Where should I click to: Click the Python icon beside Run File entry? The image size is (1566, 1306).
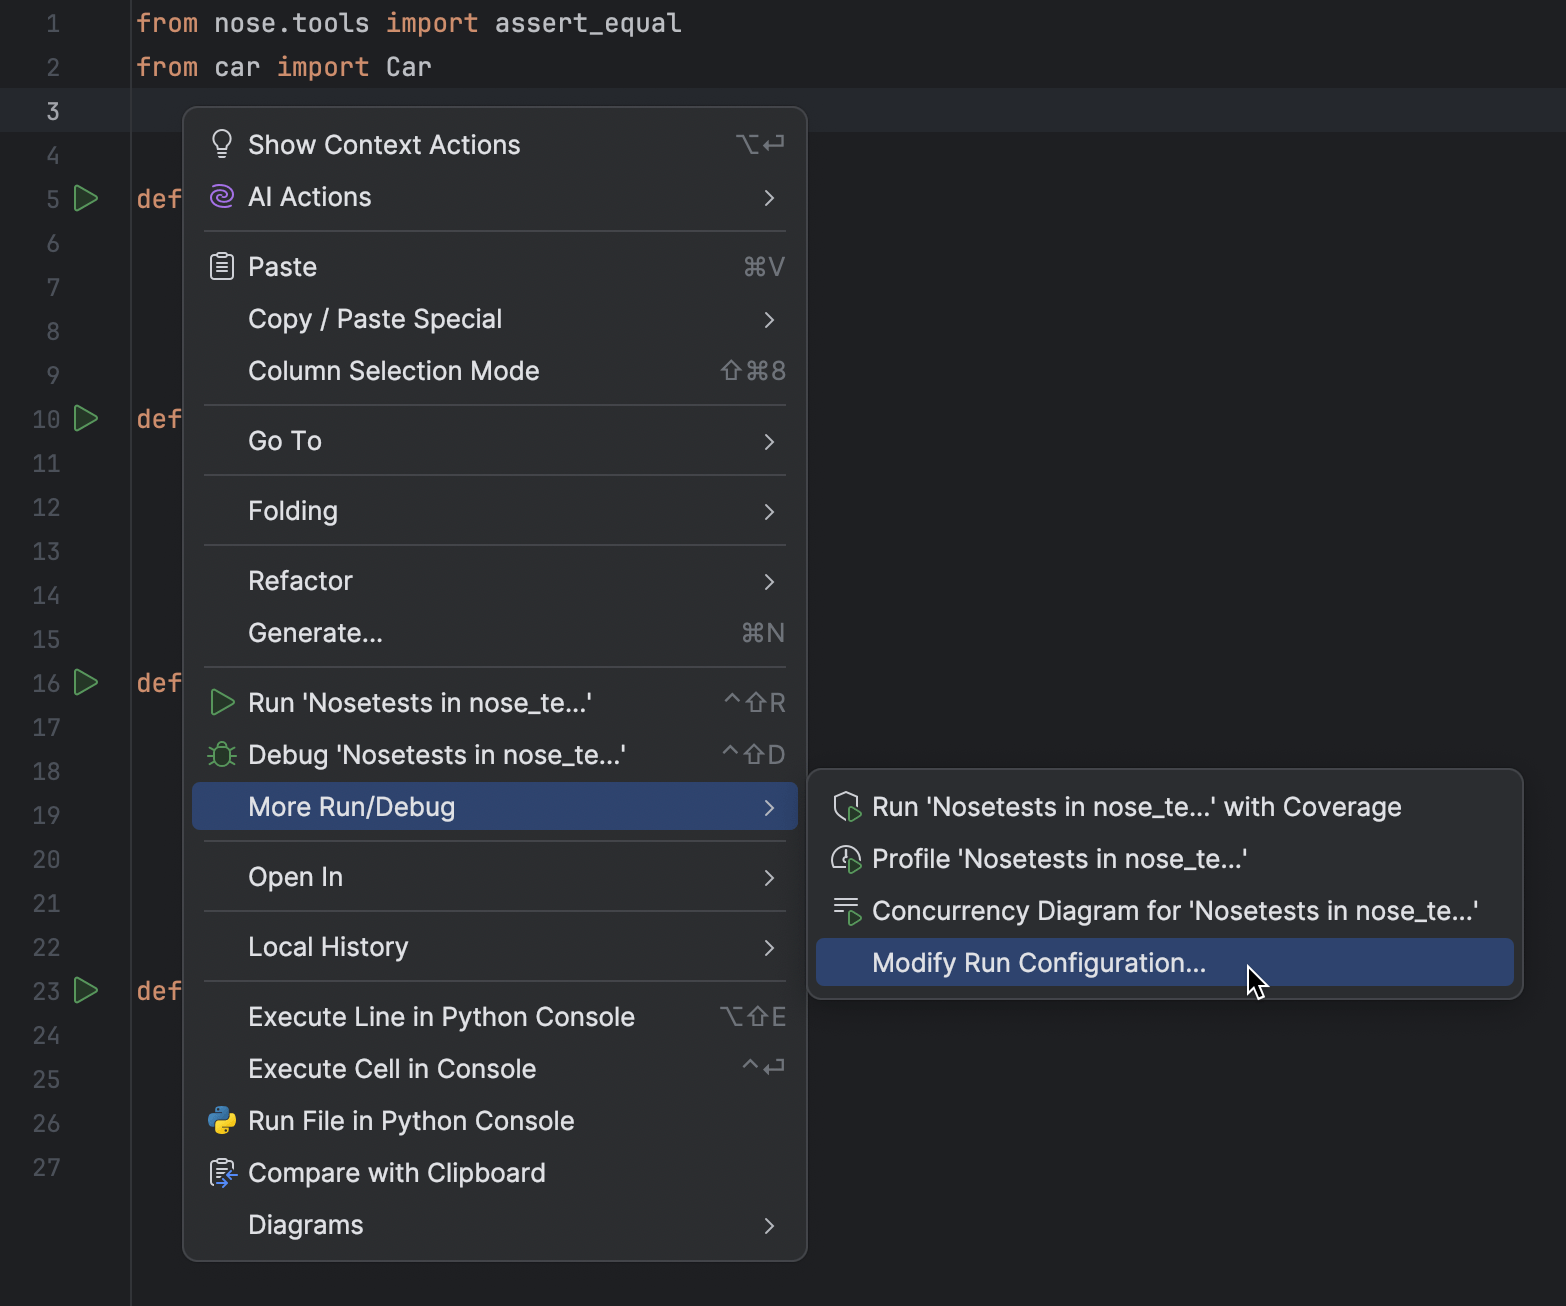[221, 1120]
